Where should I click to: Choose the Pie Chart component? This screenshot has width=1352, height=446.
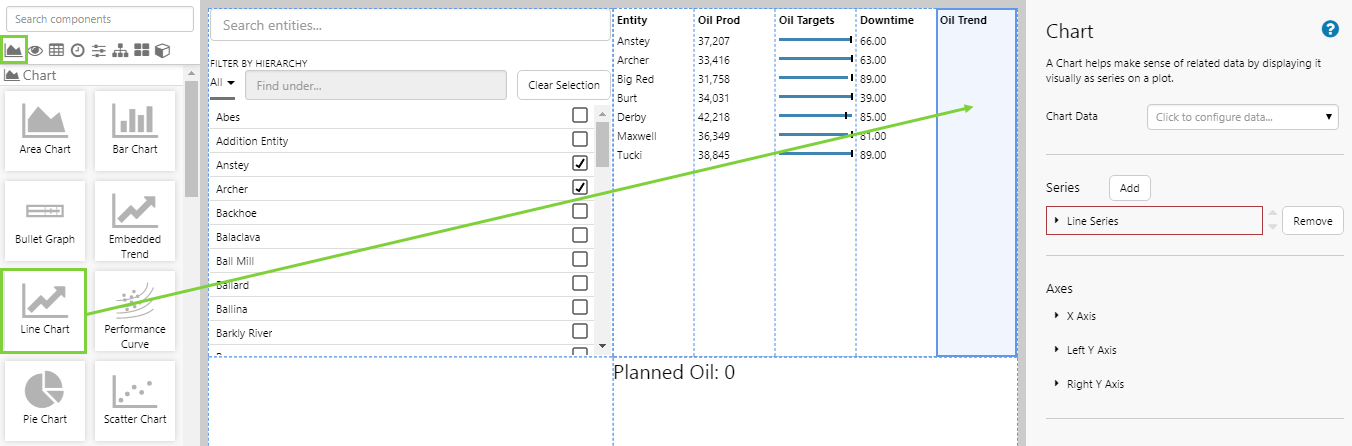tap(44, 395)
